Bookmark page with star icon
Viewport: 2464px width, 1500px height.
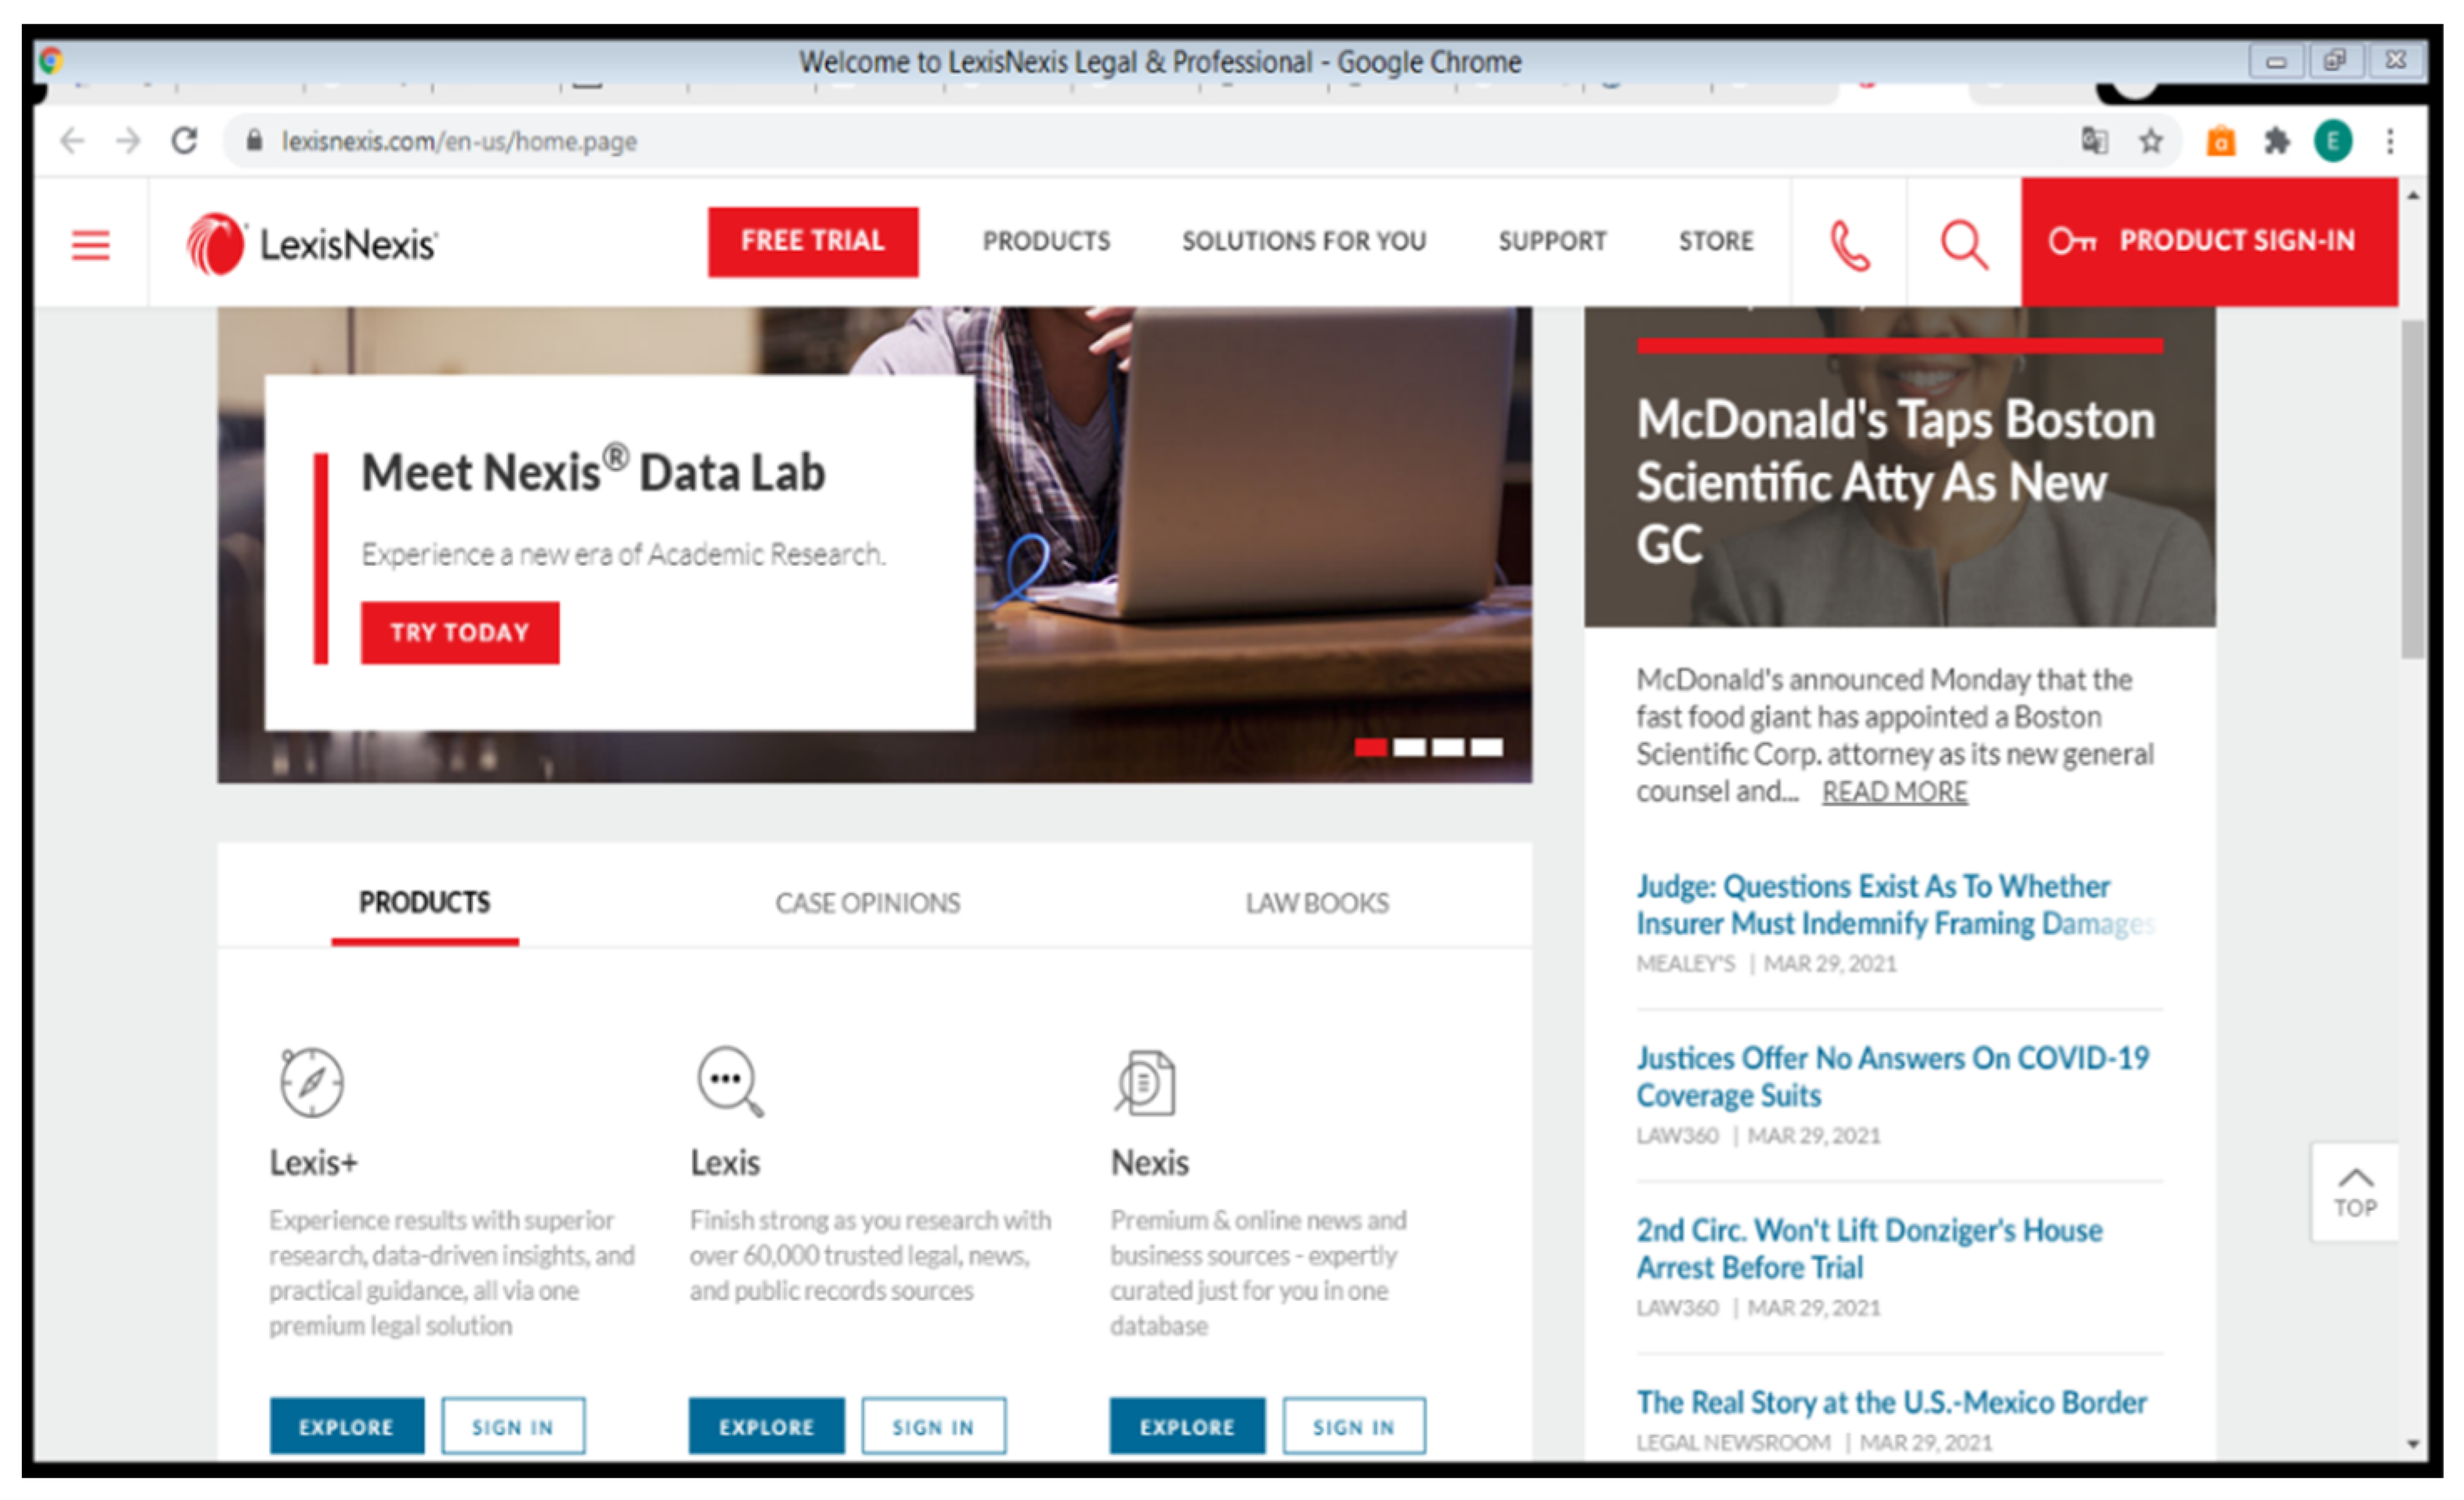pyautogui.click(x=2151, y=141)
